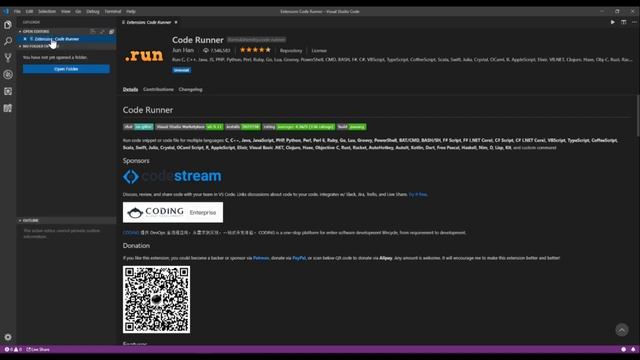Click Live Share in the status bar
Image resolution: width=640 pixels, height=360 pixels.
[x=38, y=349]
